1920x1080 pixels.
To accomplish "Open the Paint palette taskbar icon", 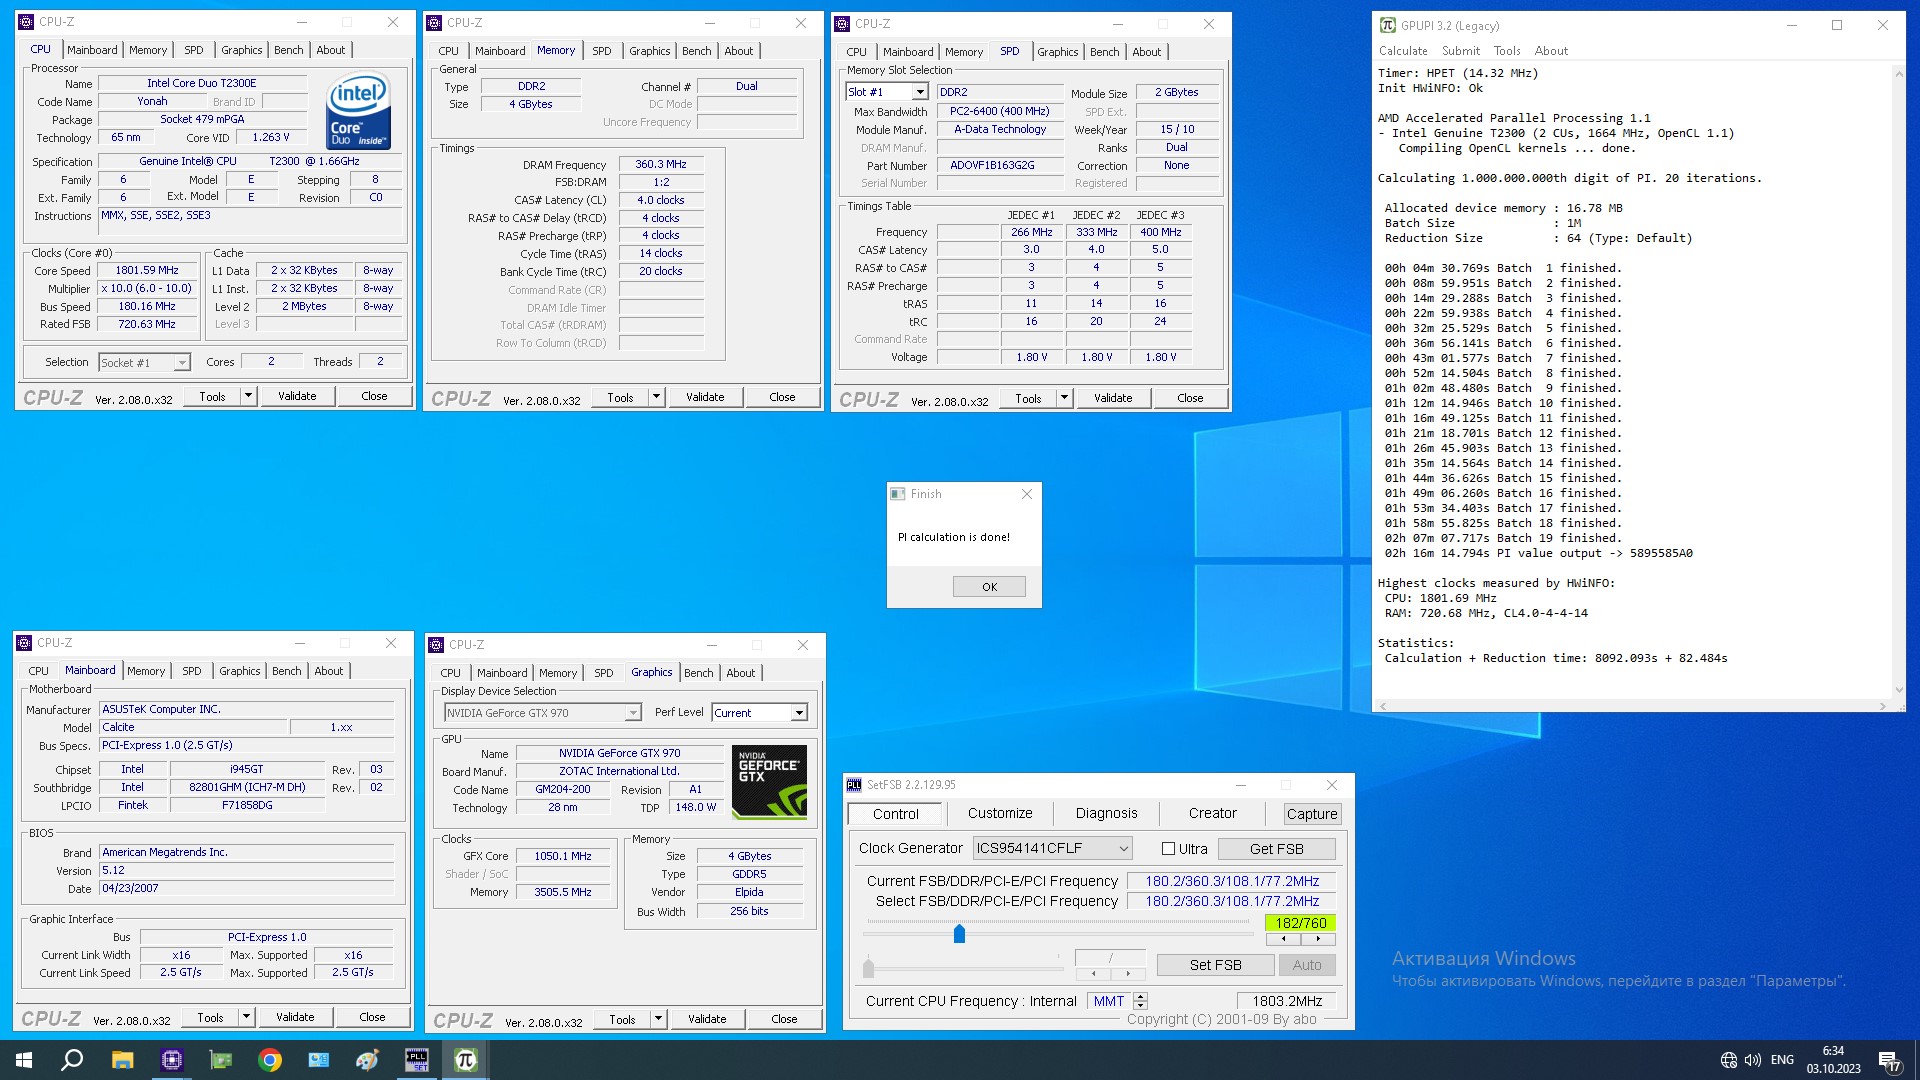I will tap(367, 1060).
